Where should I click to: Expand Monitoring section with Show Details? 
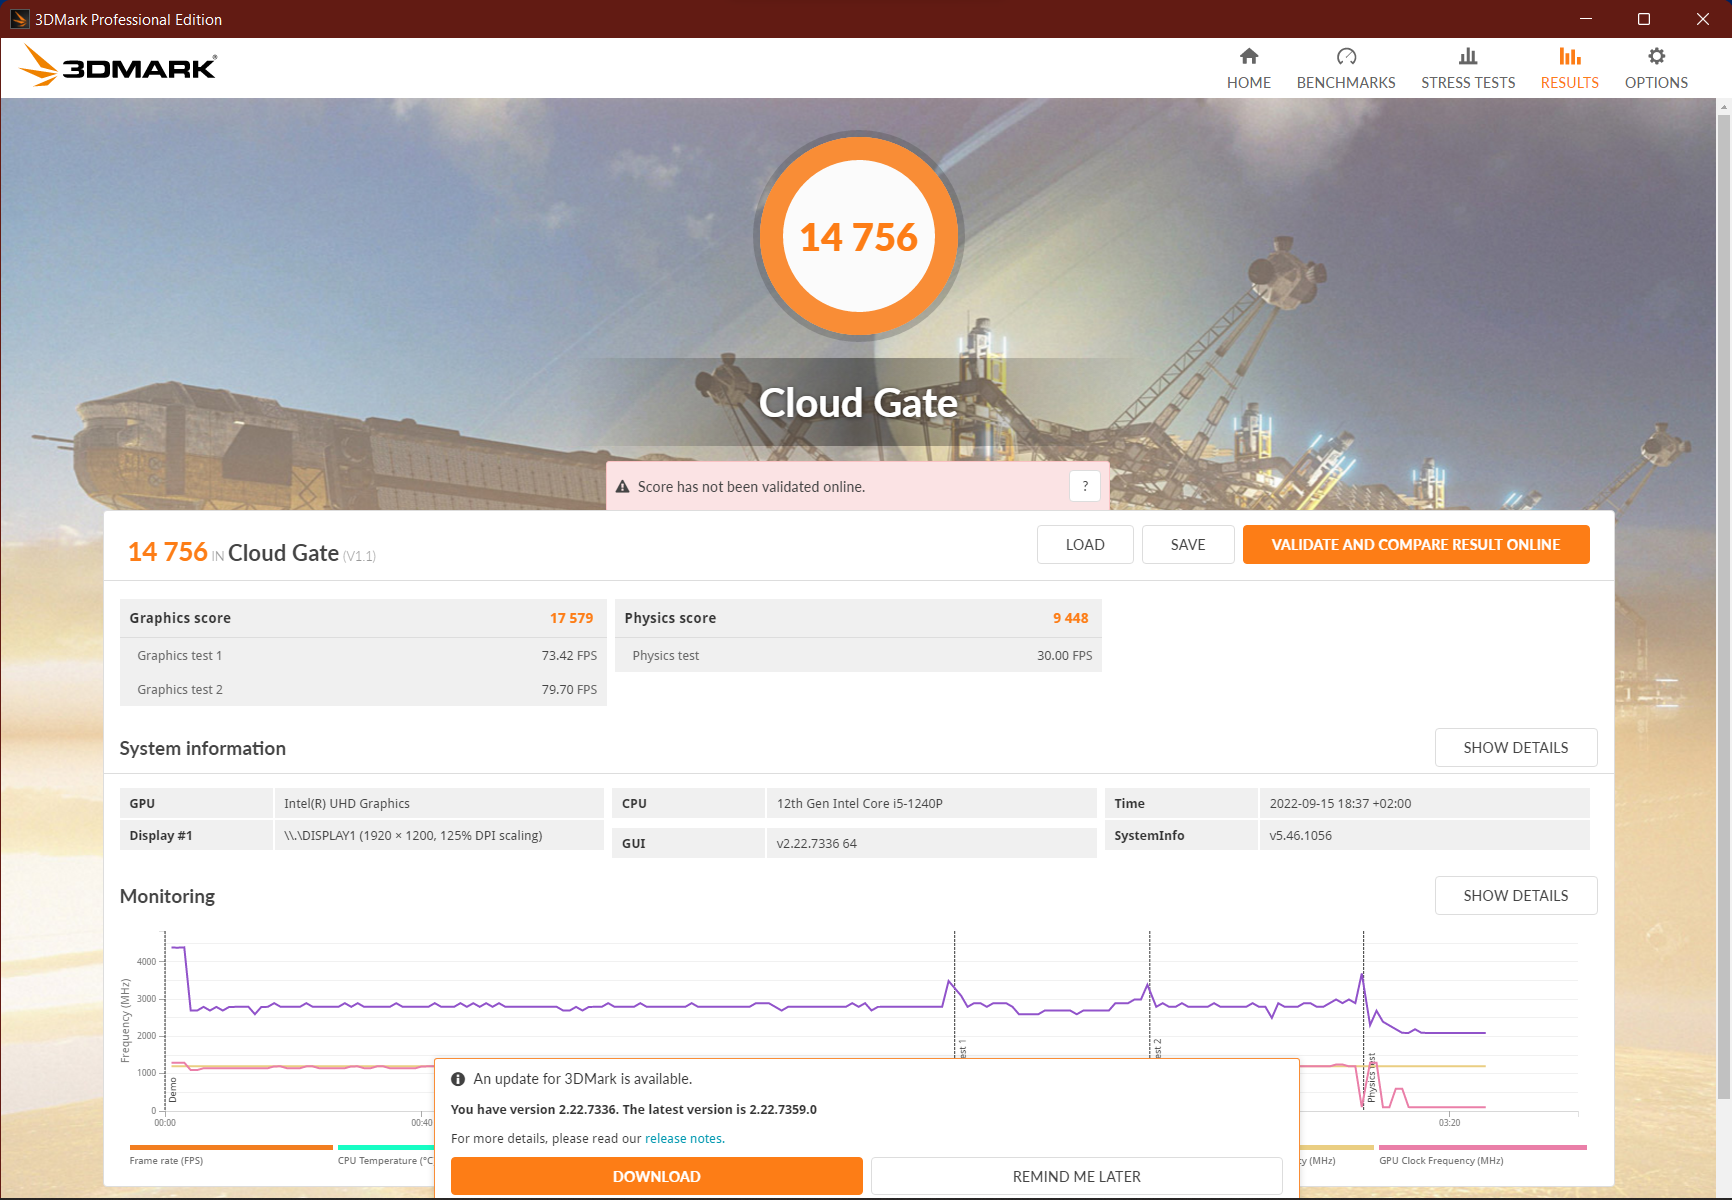[x=1515, y=896]
